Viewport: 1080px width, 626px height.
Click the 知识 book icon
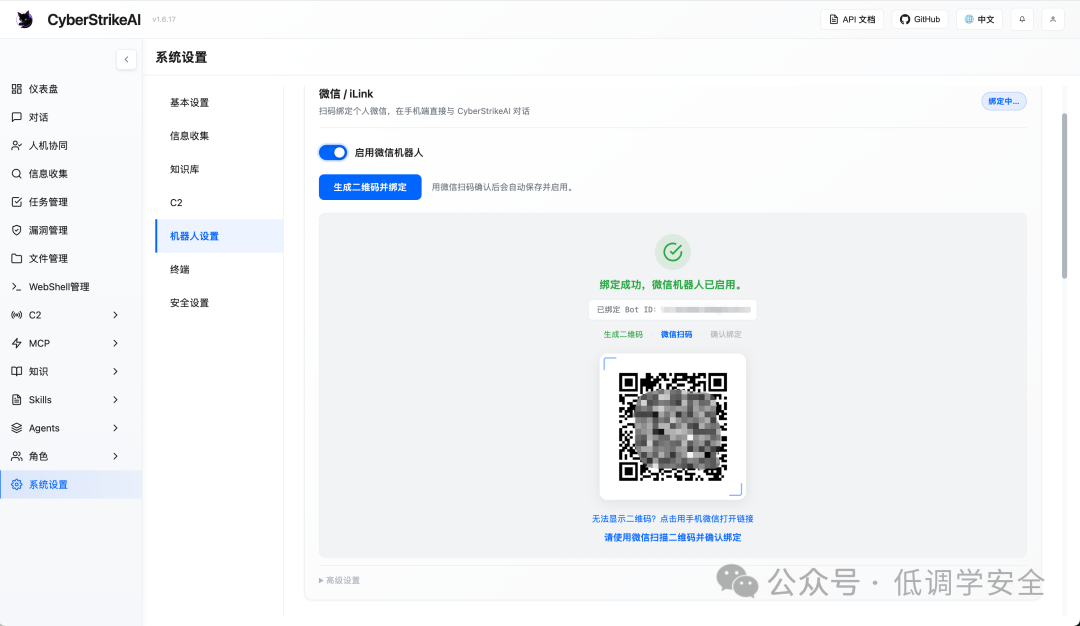(x=17, y=371)
